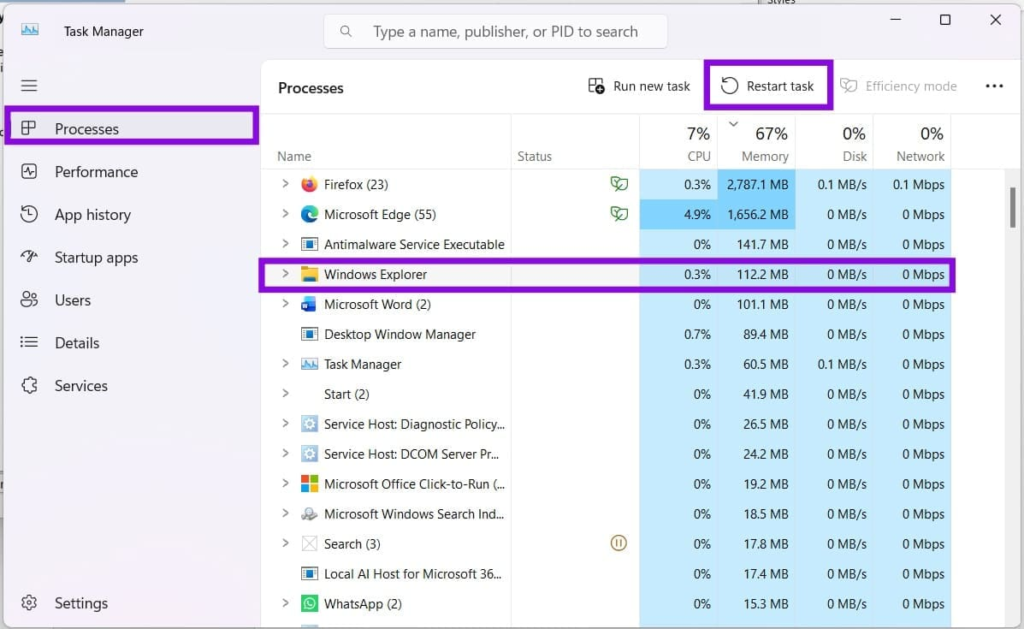Open the Users page
Viewport: 1024px width, 629px height.
click(132, 300)
